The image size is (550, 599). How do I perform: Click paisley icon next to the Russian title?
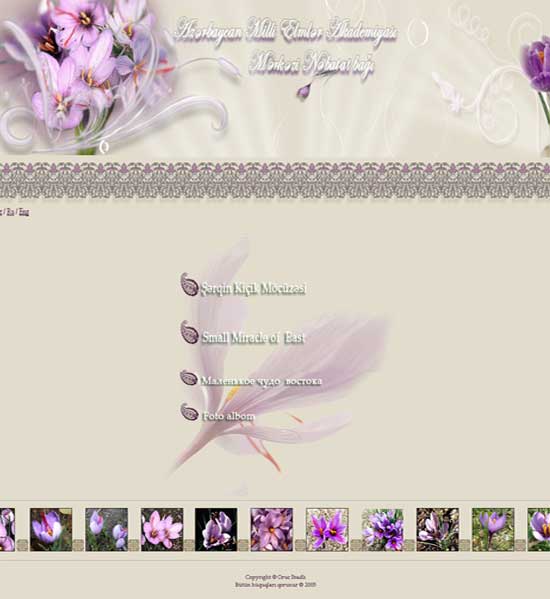point(189,378)
